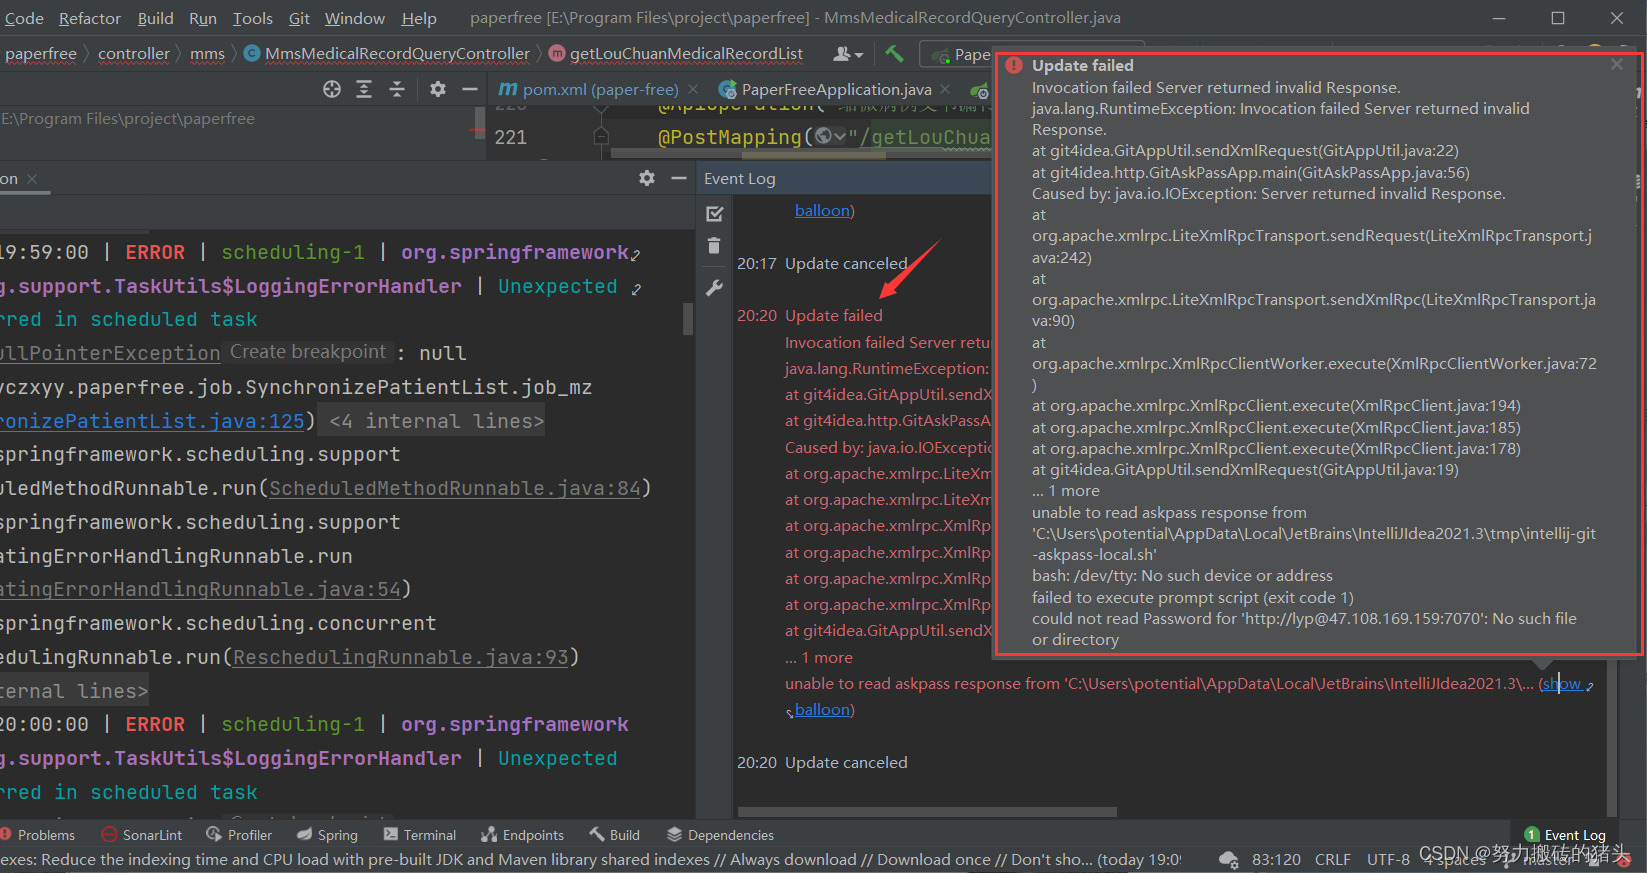Screen dimensions: 1647x873
Task: Open the Tools menu
Action: pyautogui.click(x=253, y=18)
